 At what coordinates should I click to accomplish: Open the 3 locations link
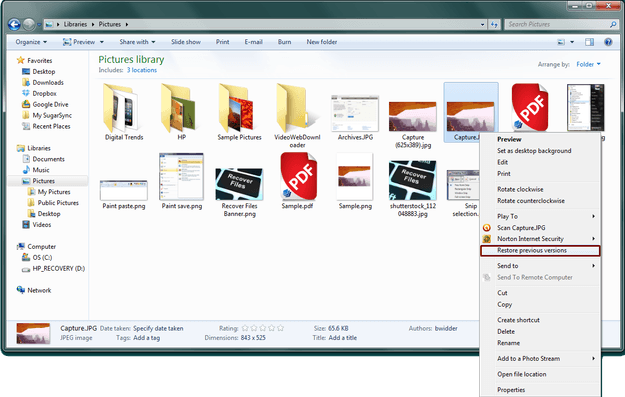pos(142,70)
